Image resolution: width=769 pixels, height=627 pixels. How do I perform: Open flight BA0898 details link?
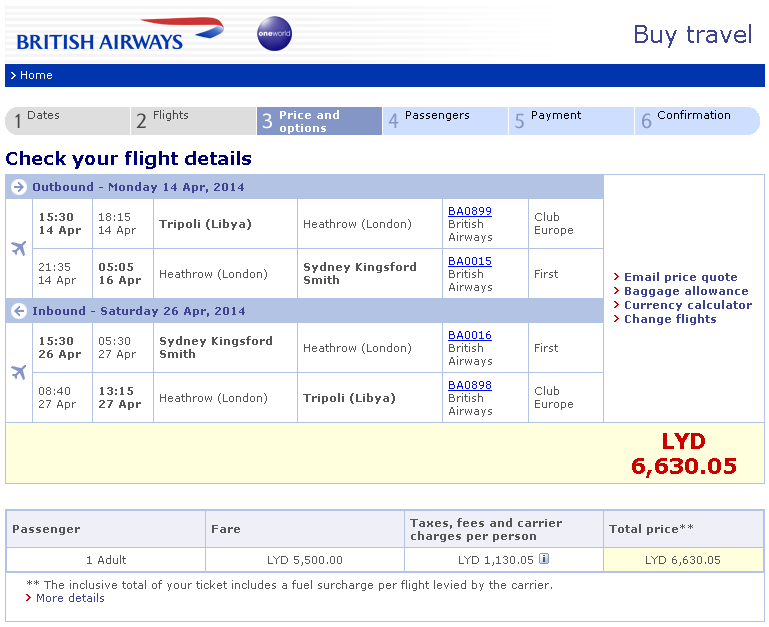469,385
